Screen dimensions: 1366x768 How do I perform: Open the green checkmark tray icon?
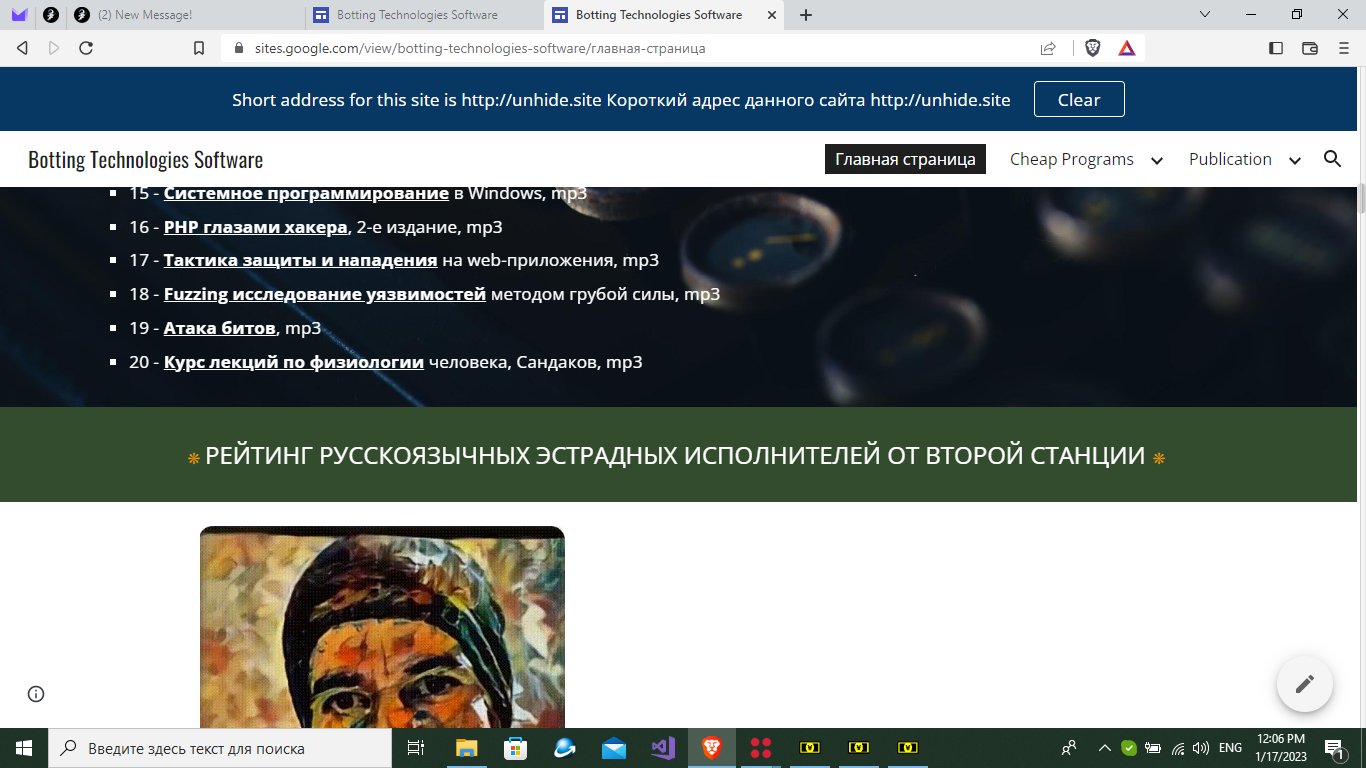(1129, 748)
